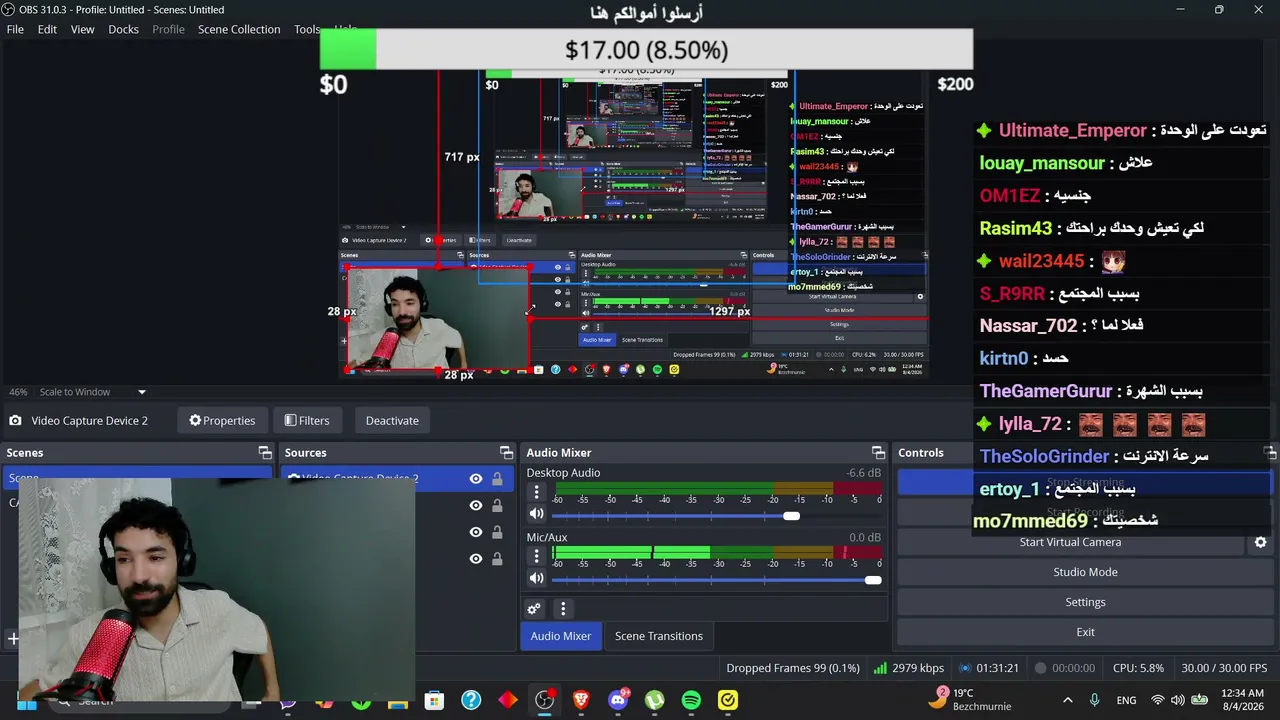The width and height of the screenshot is (1280, 720).
Task: Open the weather widget showing 19°C
Action: 968,699
